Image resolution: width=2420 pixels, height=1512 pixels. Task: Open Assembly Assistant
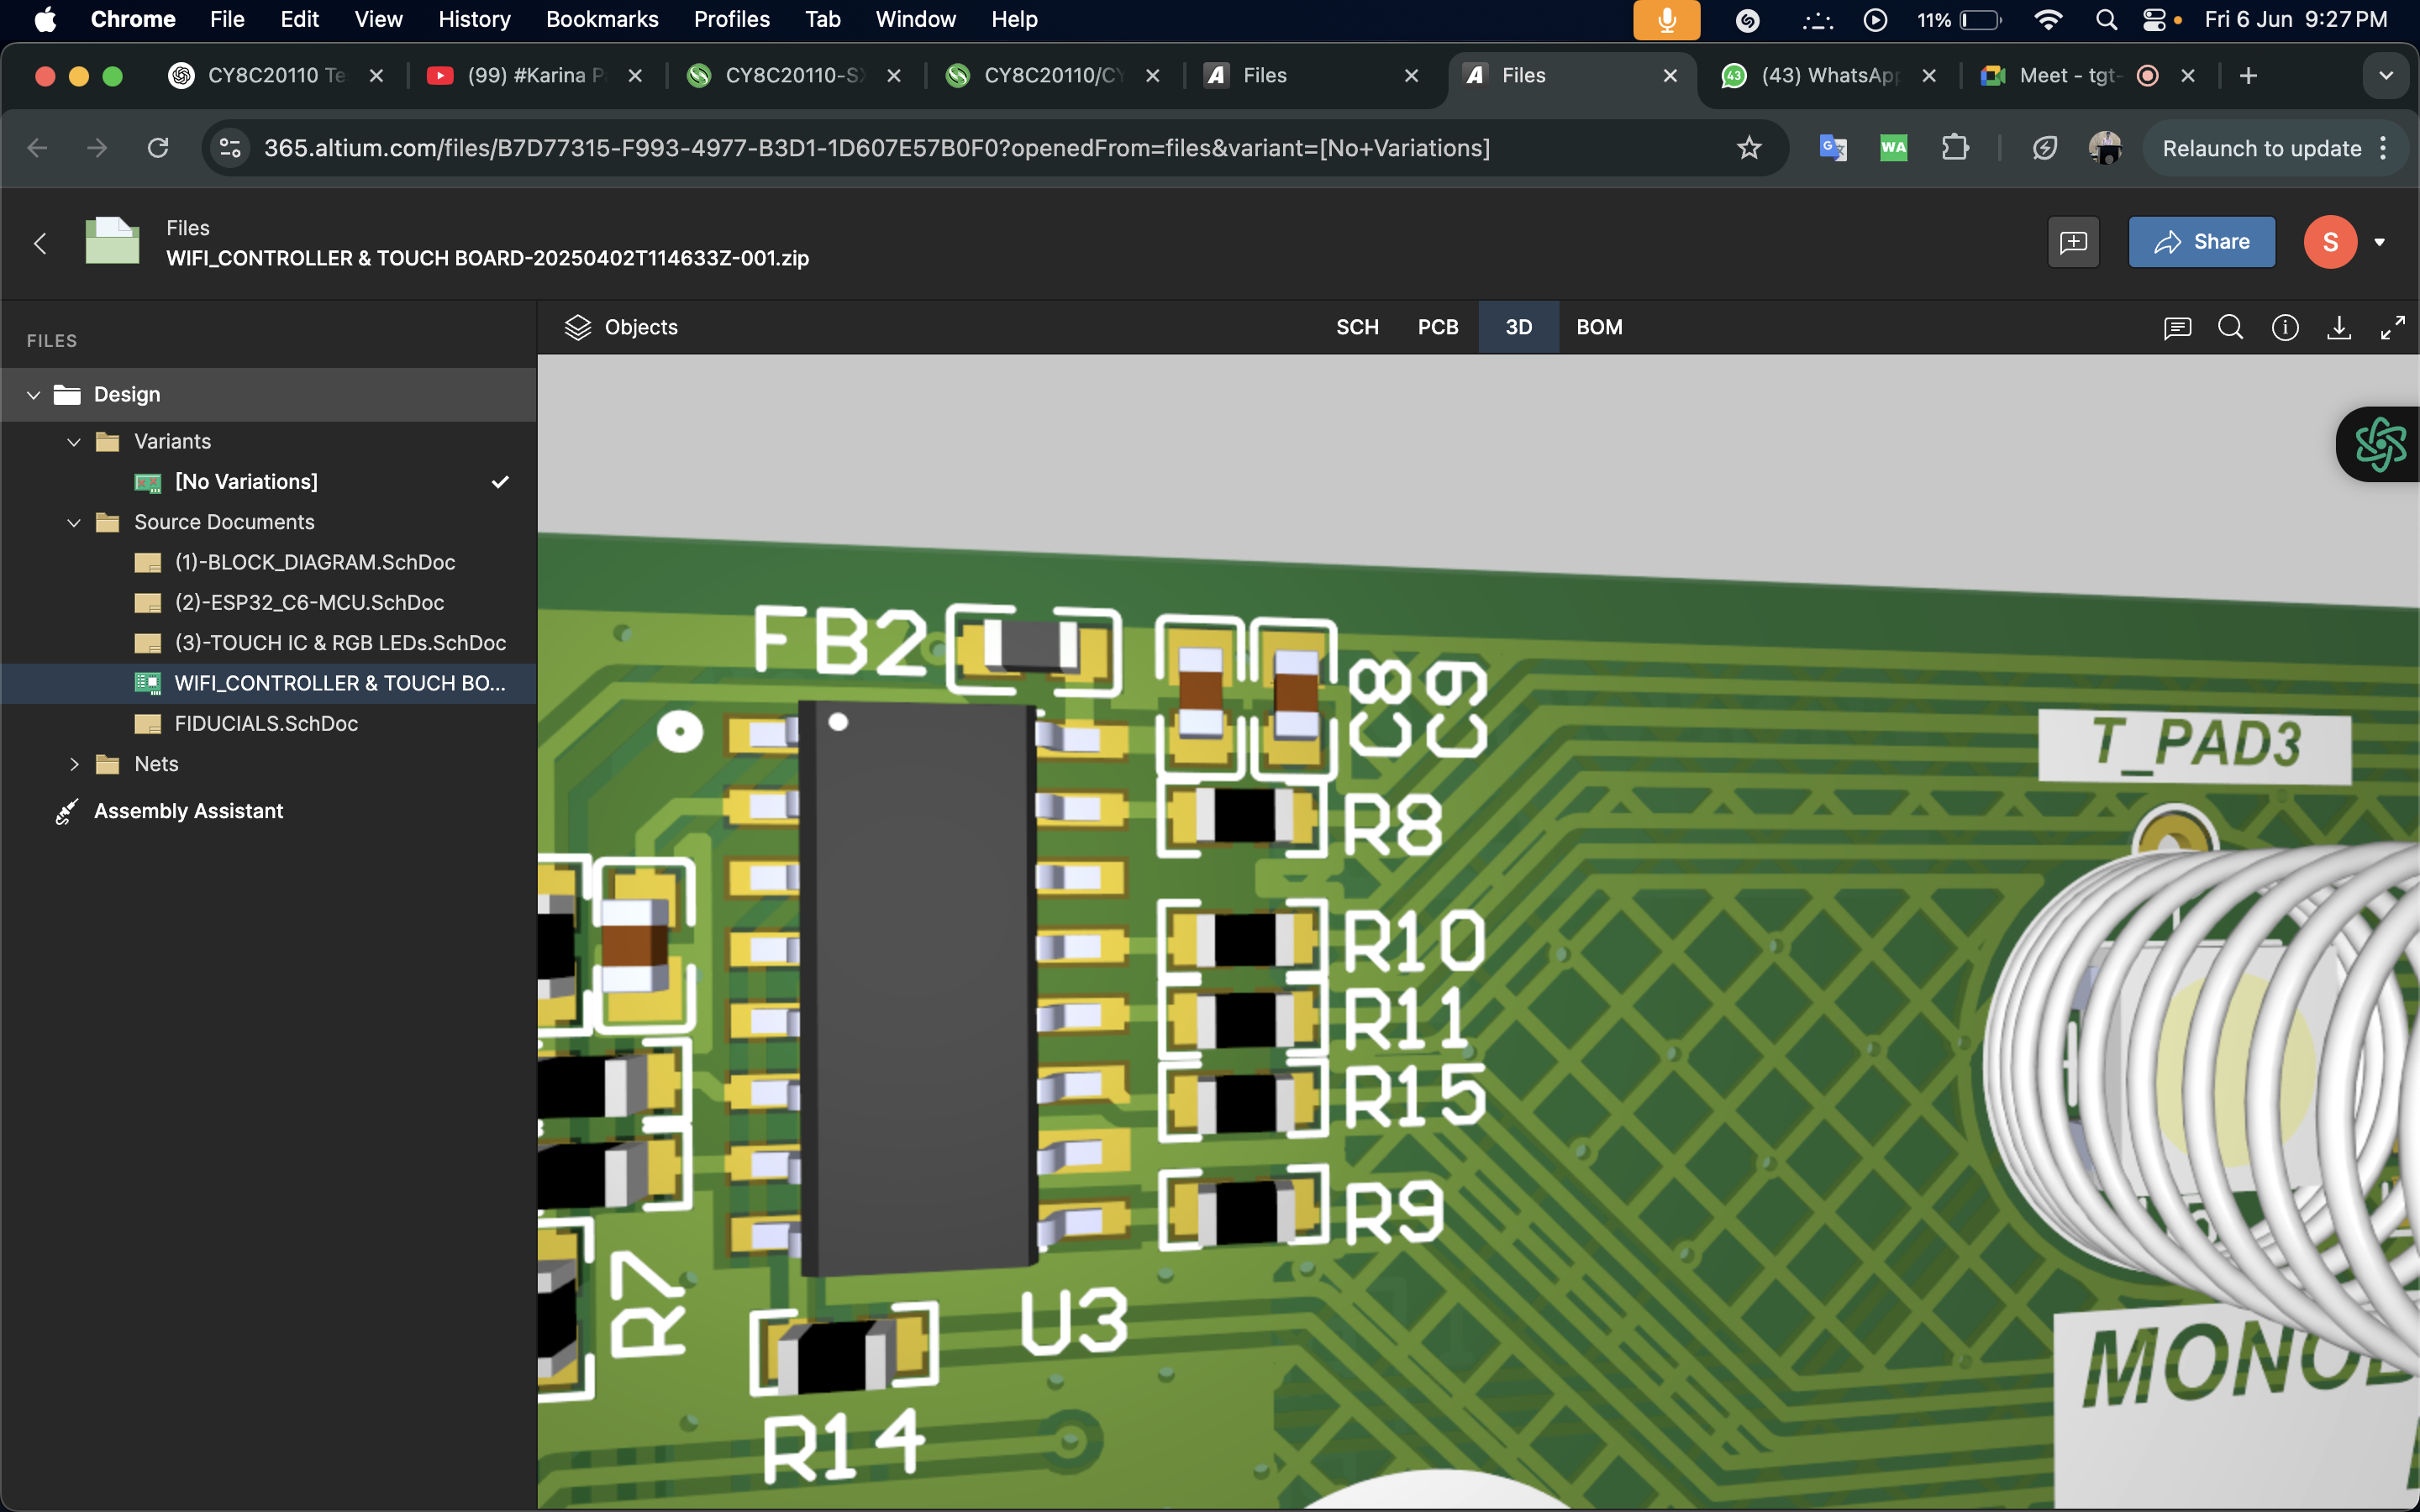tap(188, 811)
